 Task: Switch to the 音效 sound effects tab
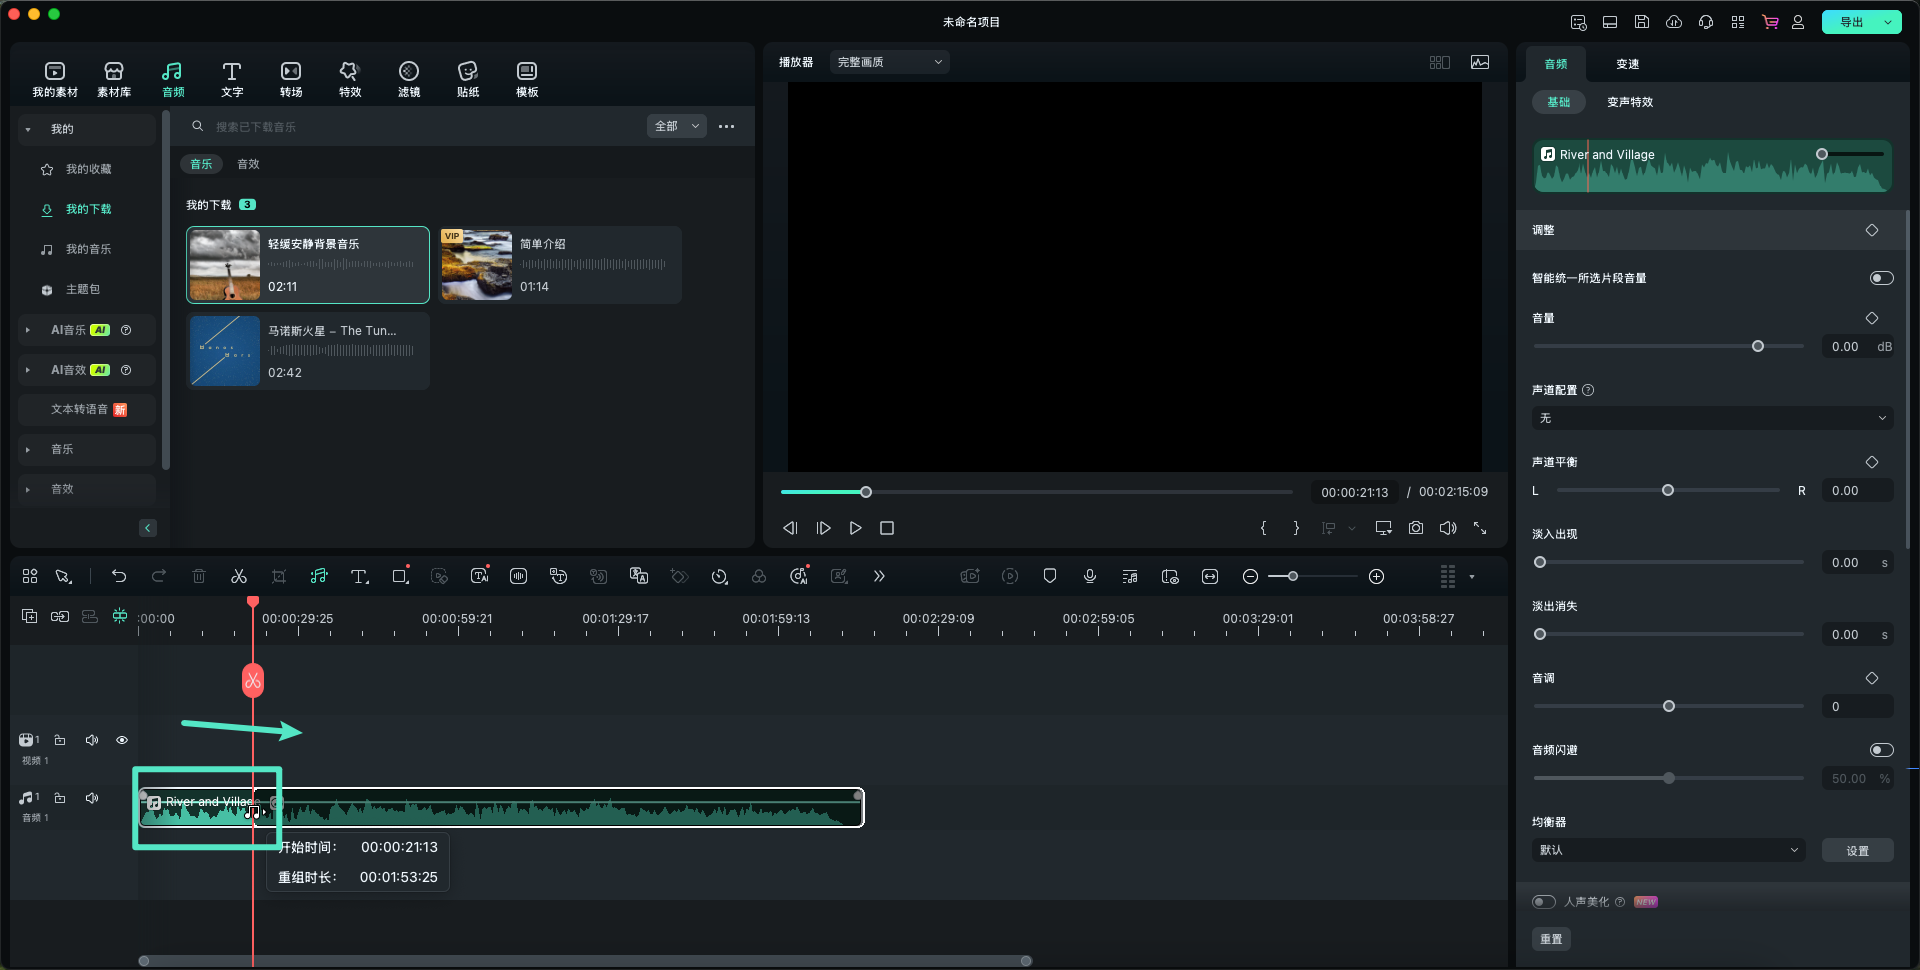coord(248,164)
